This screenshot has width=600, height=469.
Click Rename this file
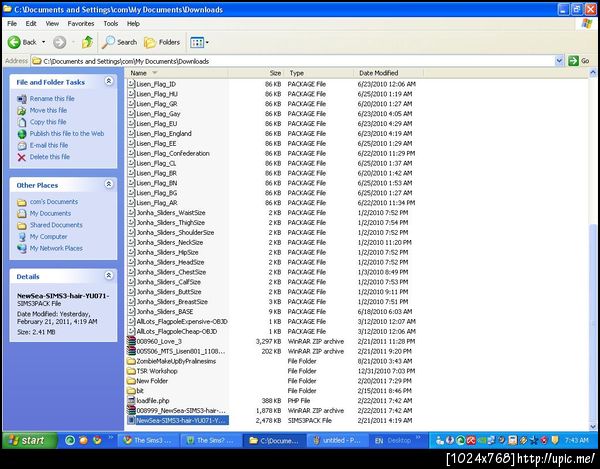pos(52,99)
